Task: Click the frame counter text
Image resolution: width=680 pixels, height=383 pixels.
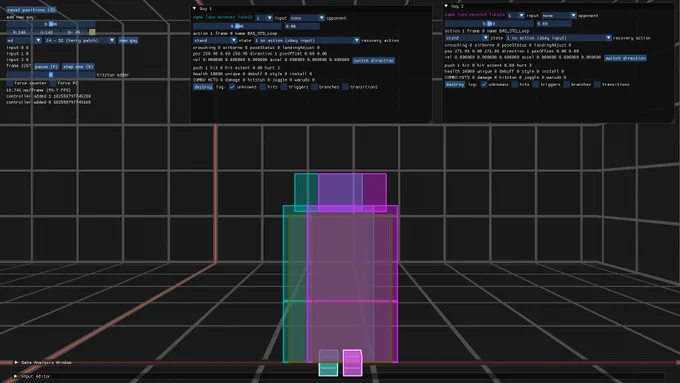Action: click(19, 66)
